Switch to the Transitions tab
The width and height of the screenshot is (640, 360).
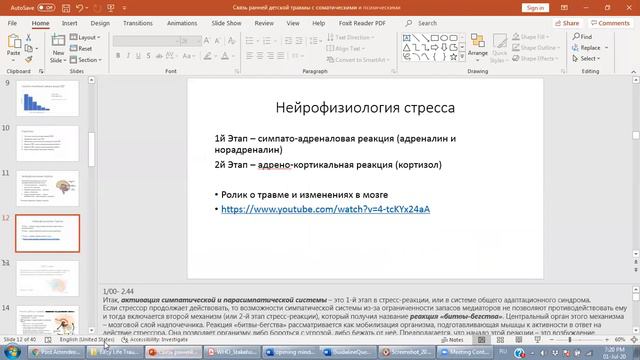click(138, 23)
